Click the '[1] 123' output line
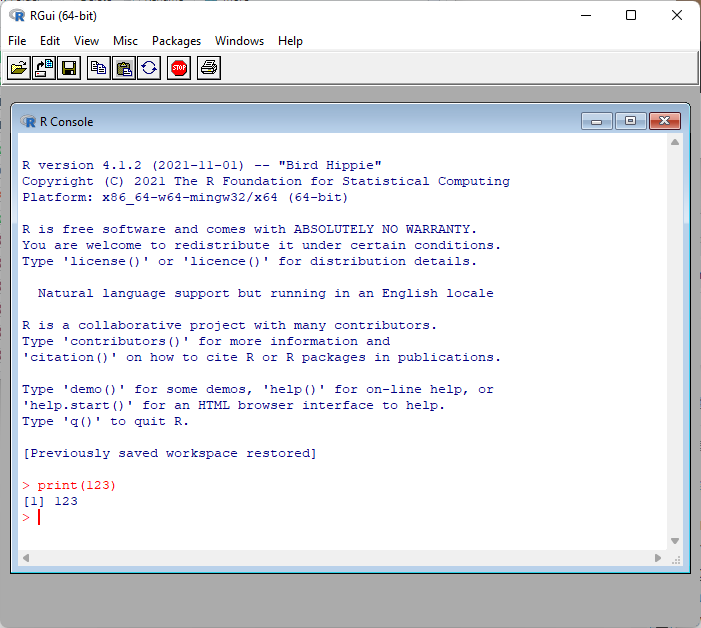 coord(50,501)
